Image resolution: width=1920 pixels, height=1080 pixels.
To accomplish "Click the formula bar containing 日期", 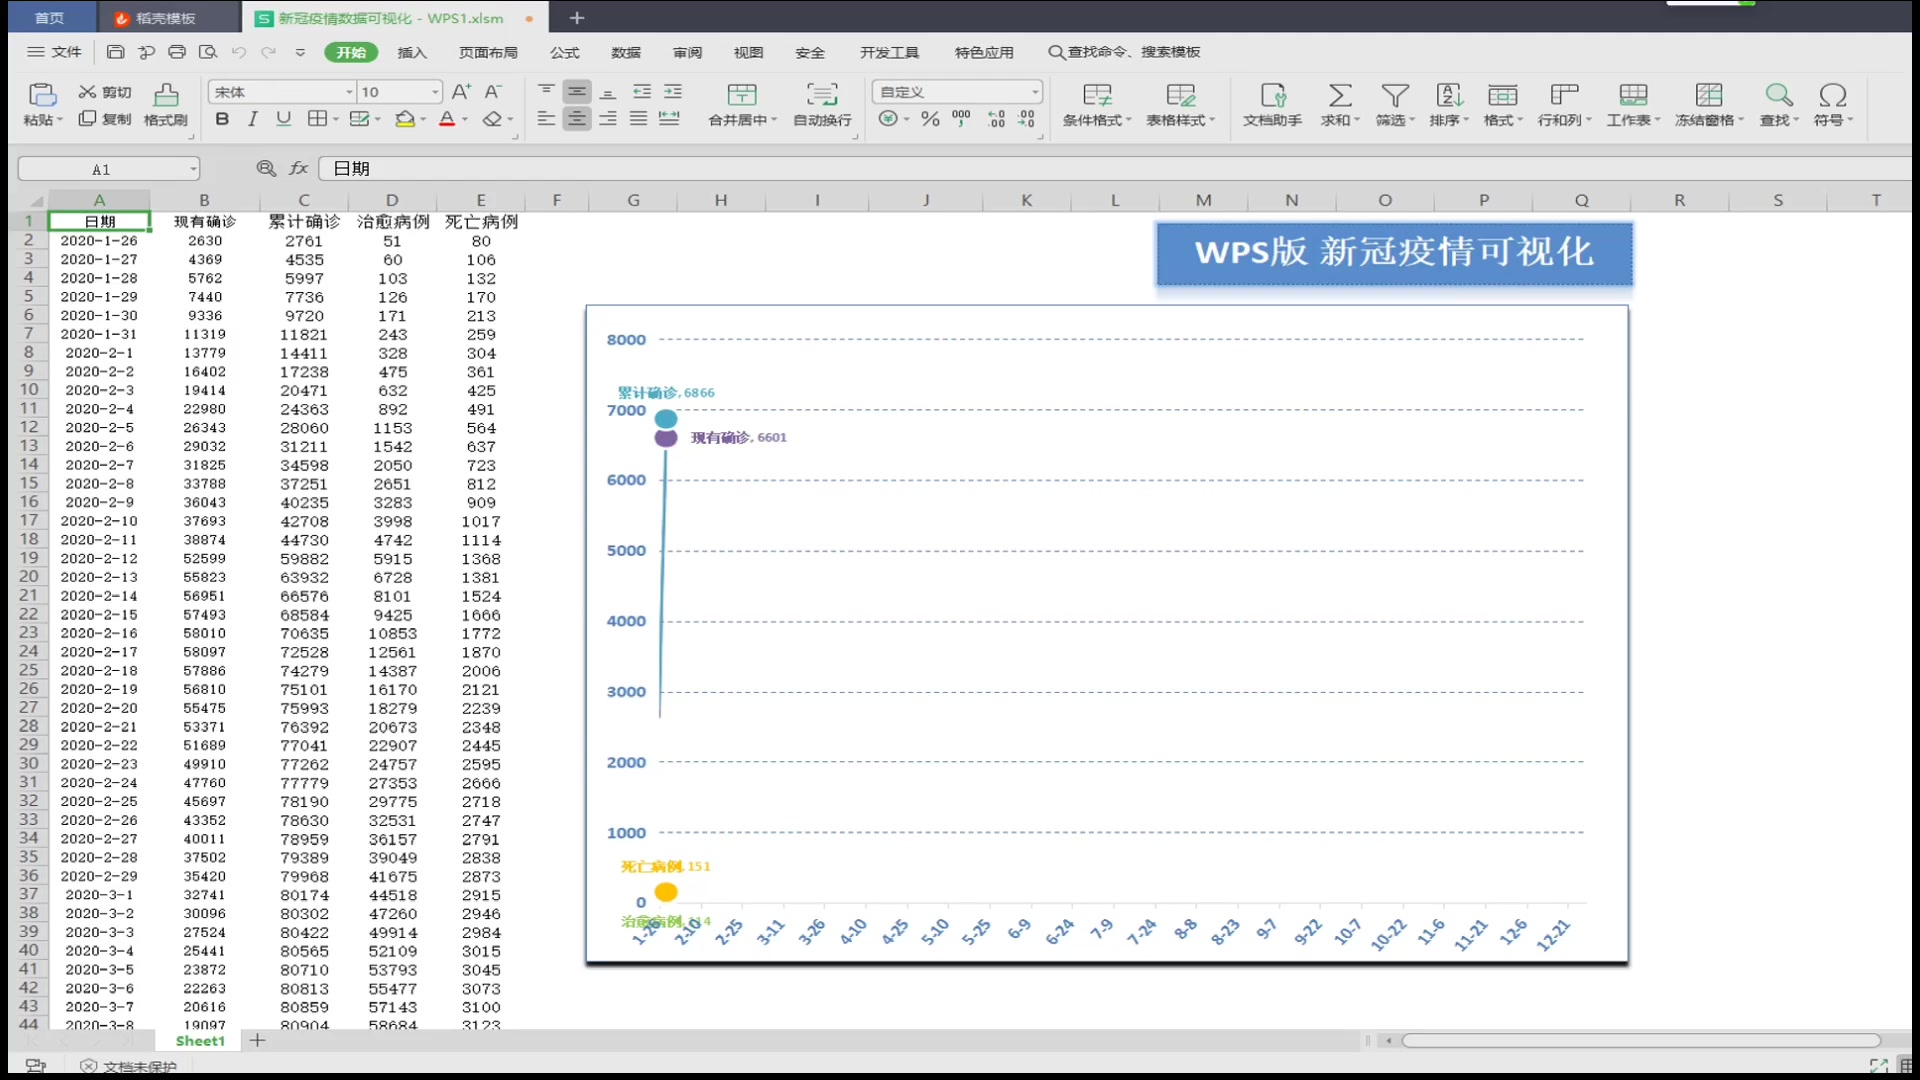I will [1115, 168].
